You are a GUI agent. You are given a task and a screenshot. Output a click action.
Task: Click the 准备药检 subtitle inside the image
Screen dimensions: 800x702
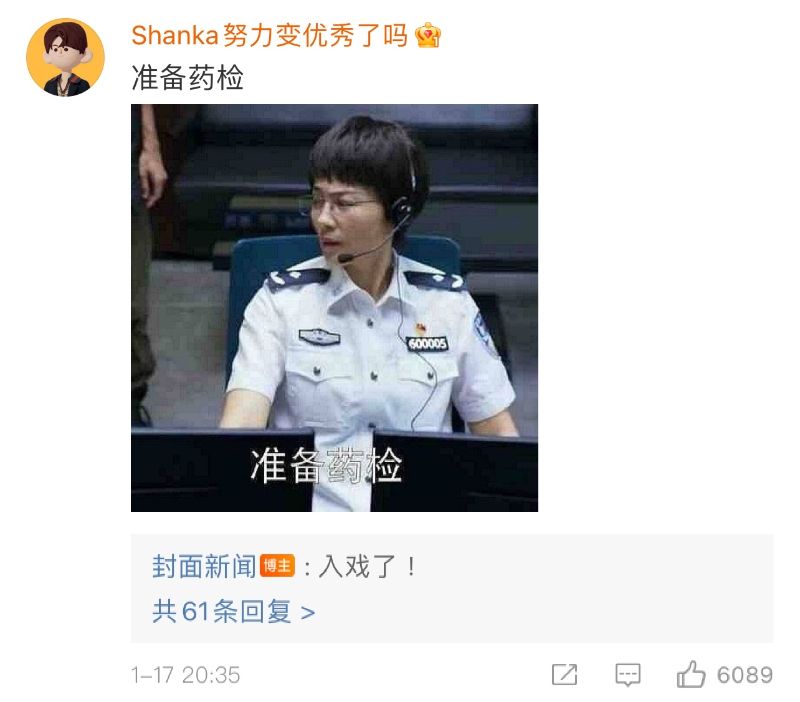(x=327, y=465)
